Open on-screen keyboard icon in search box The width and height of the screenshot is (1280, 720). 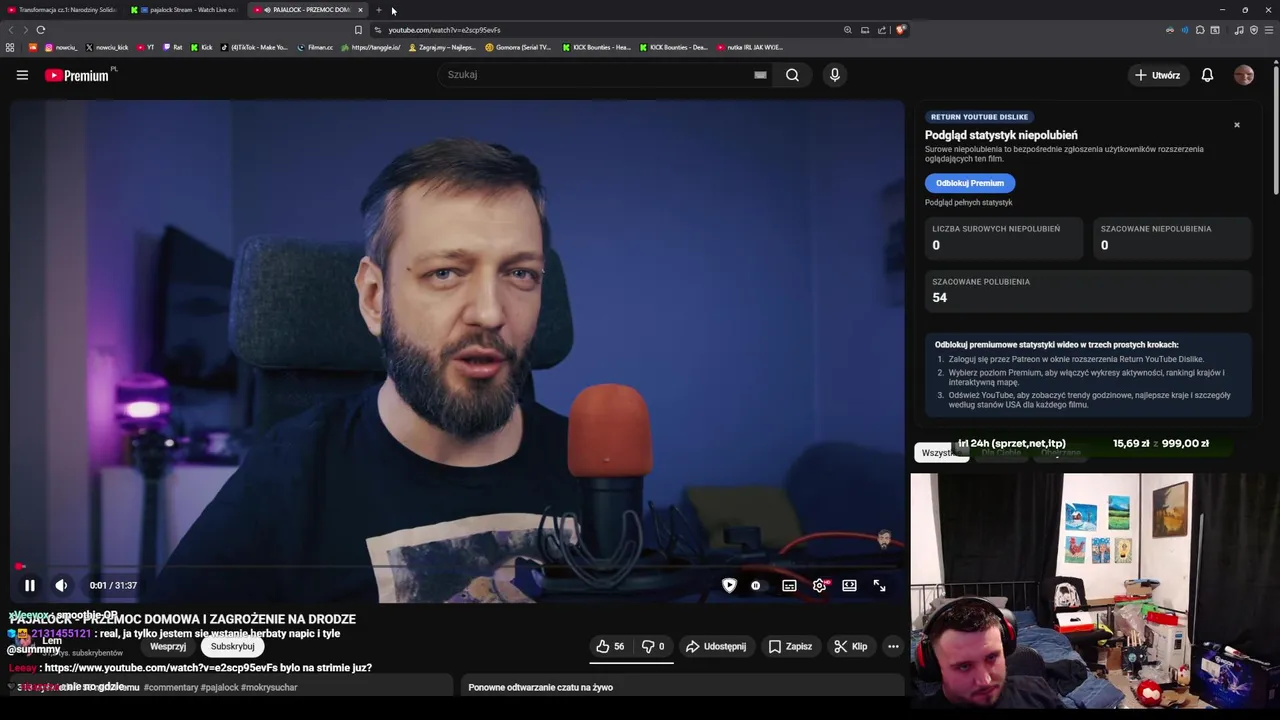click(760, 75)
